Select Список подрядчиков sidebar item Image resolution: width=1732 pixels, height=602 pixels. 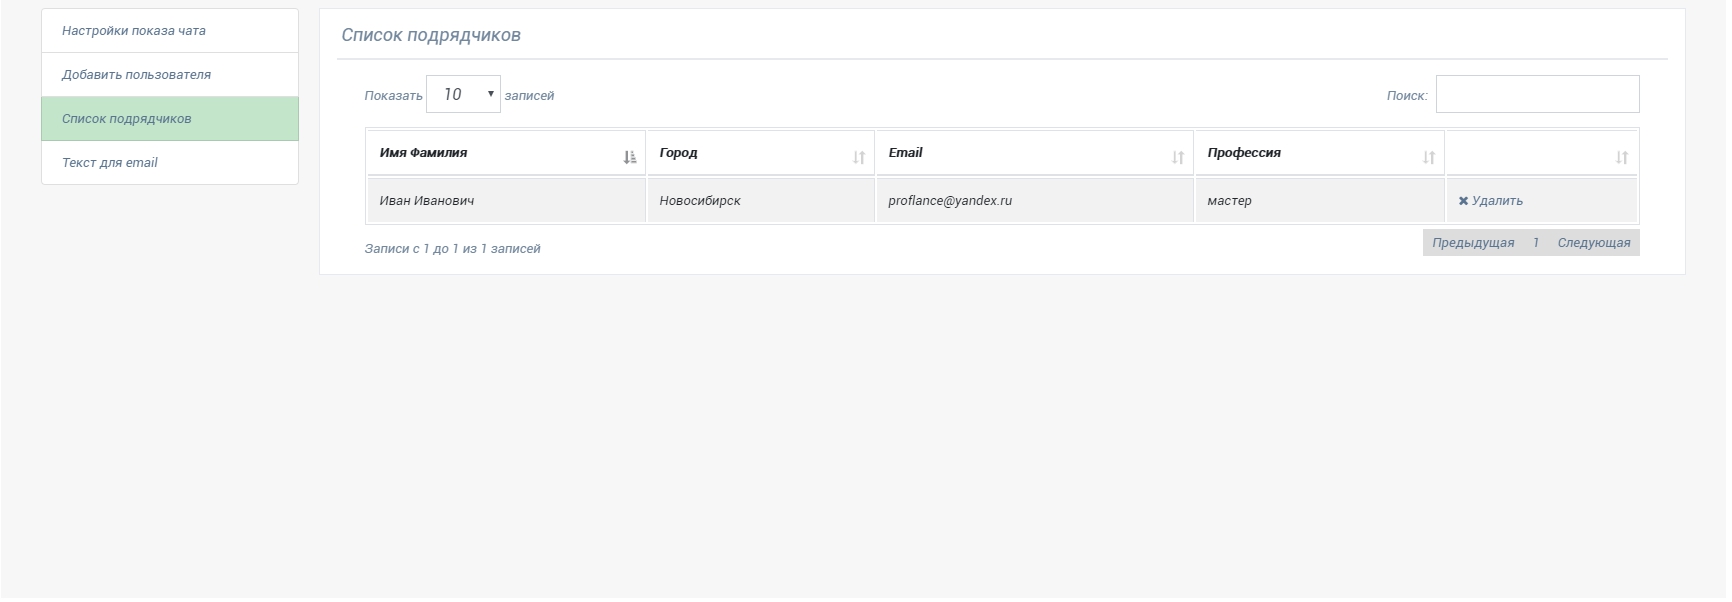[x=127, y=119]
